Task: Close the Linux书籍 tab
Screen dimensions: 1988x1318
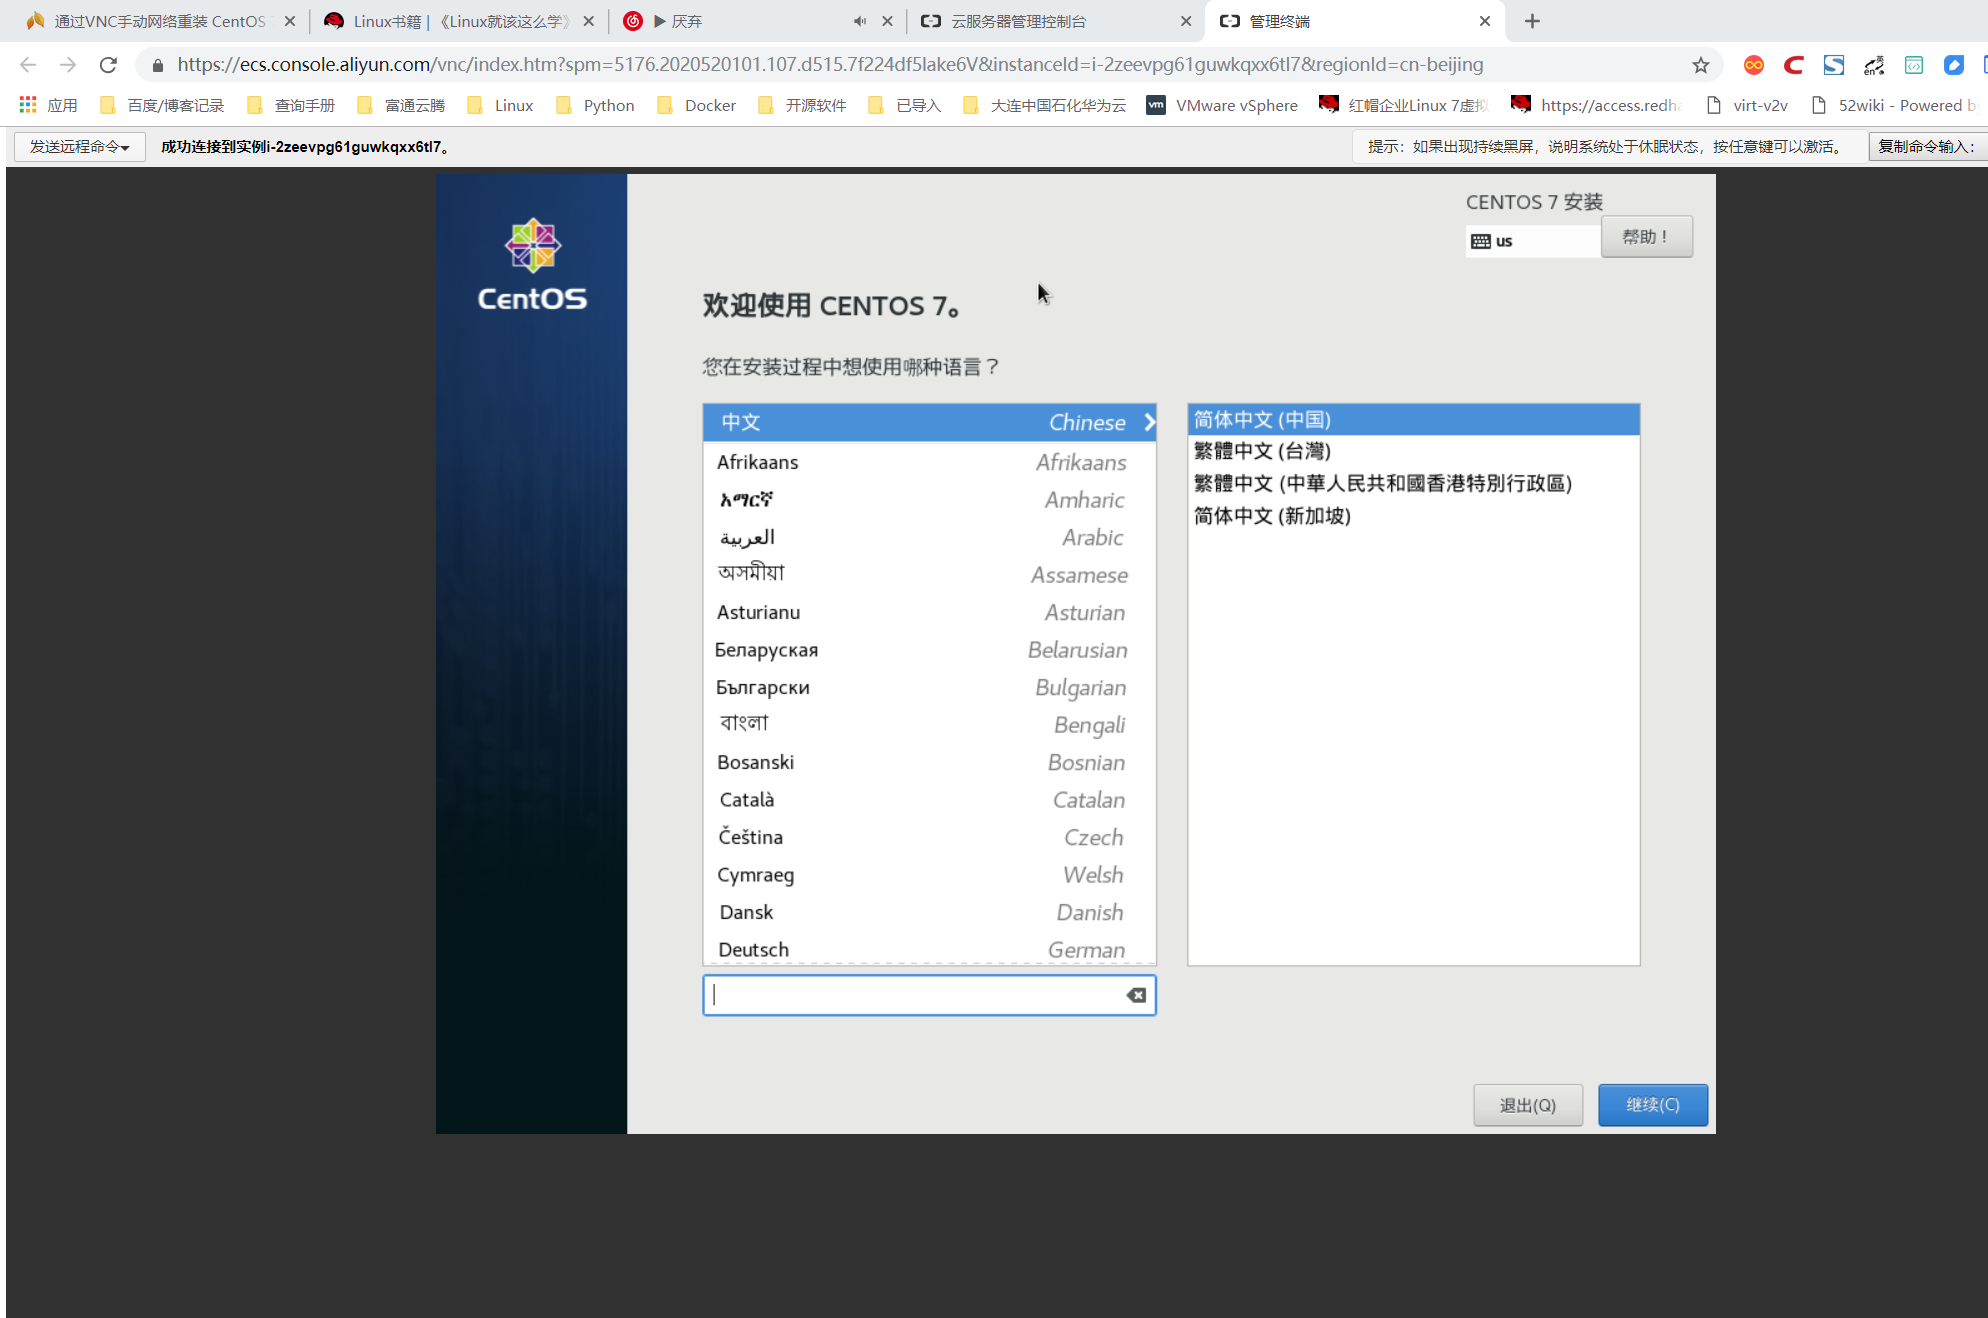Action: click(x=588, y=21)
